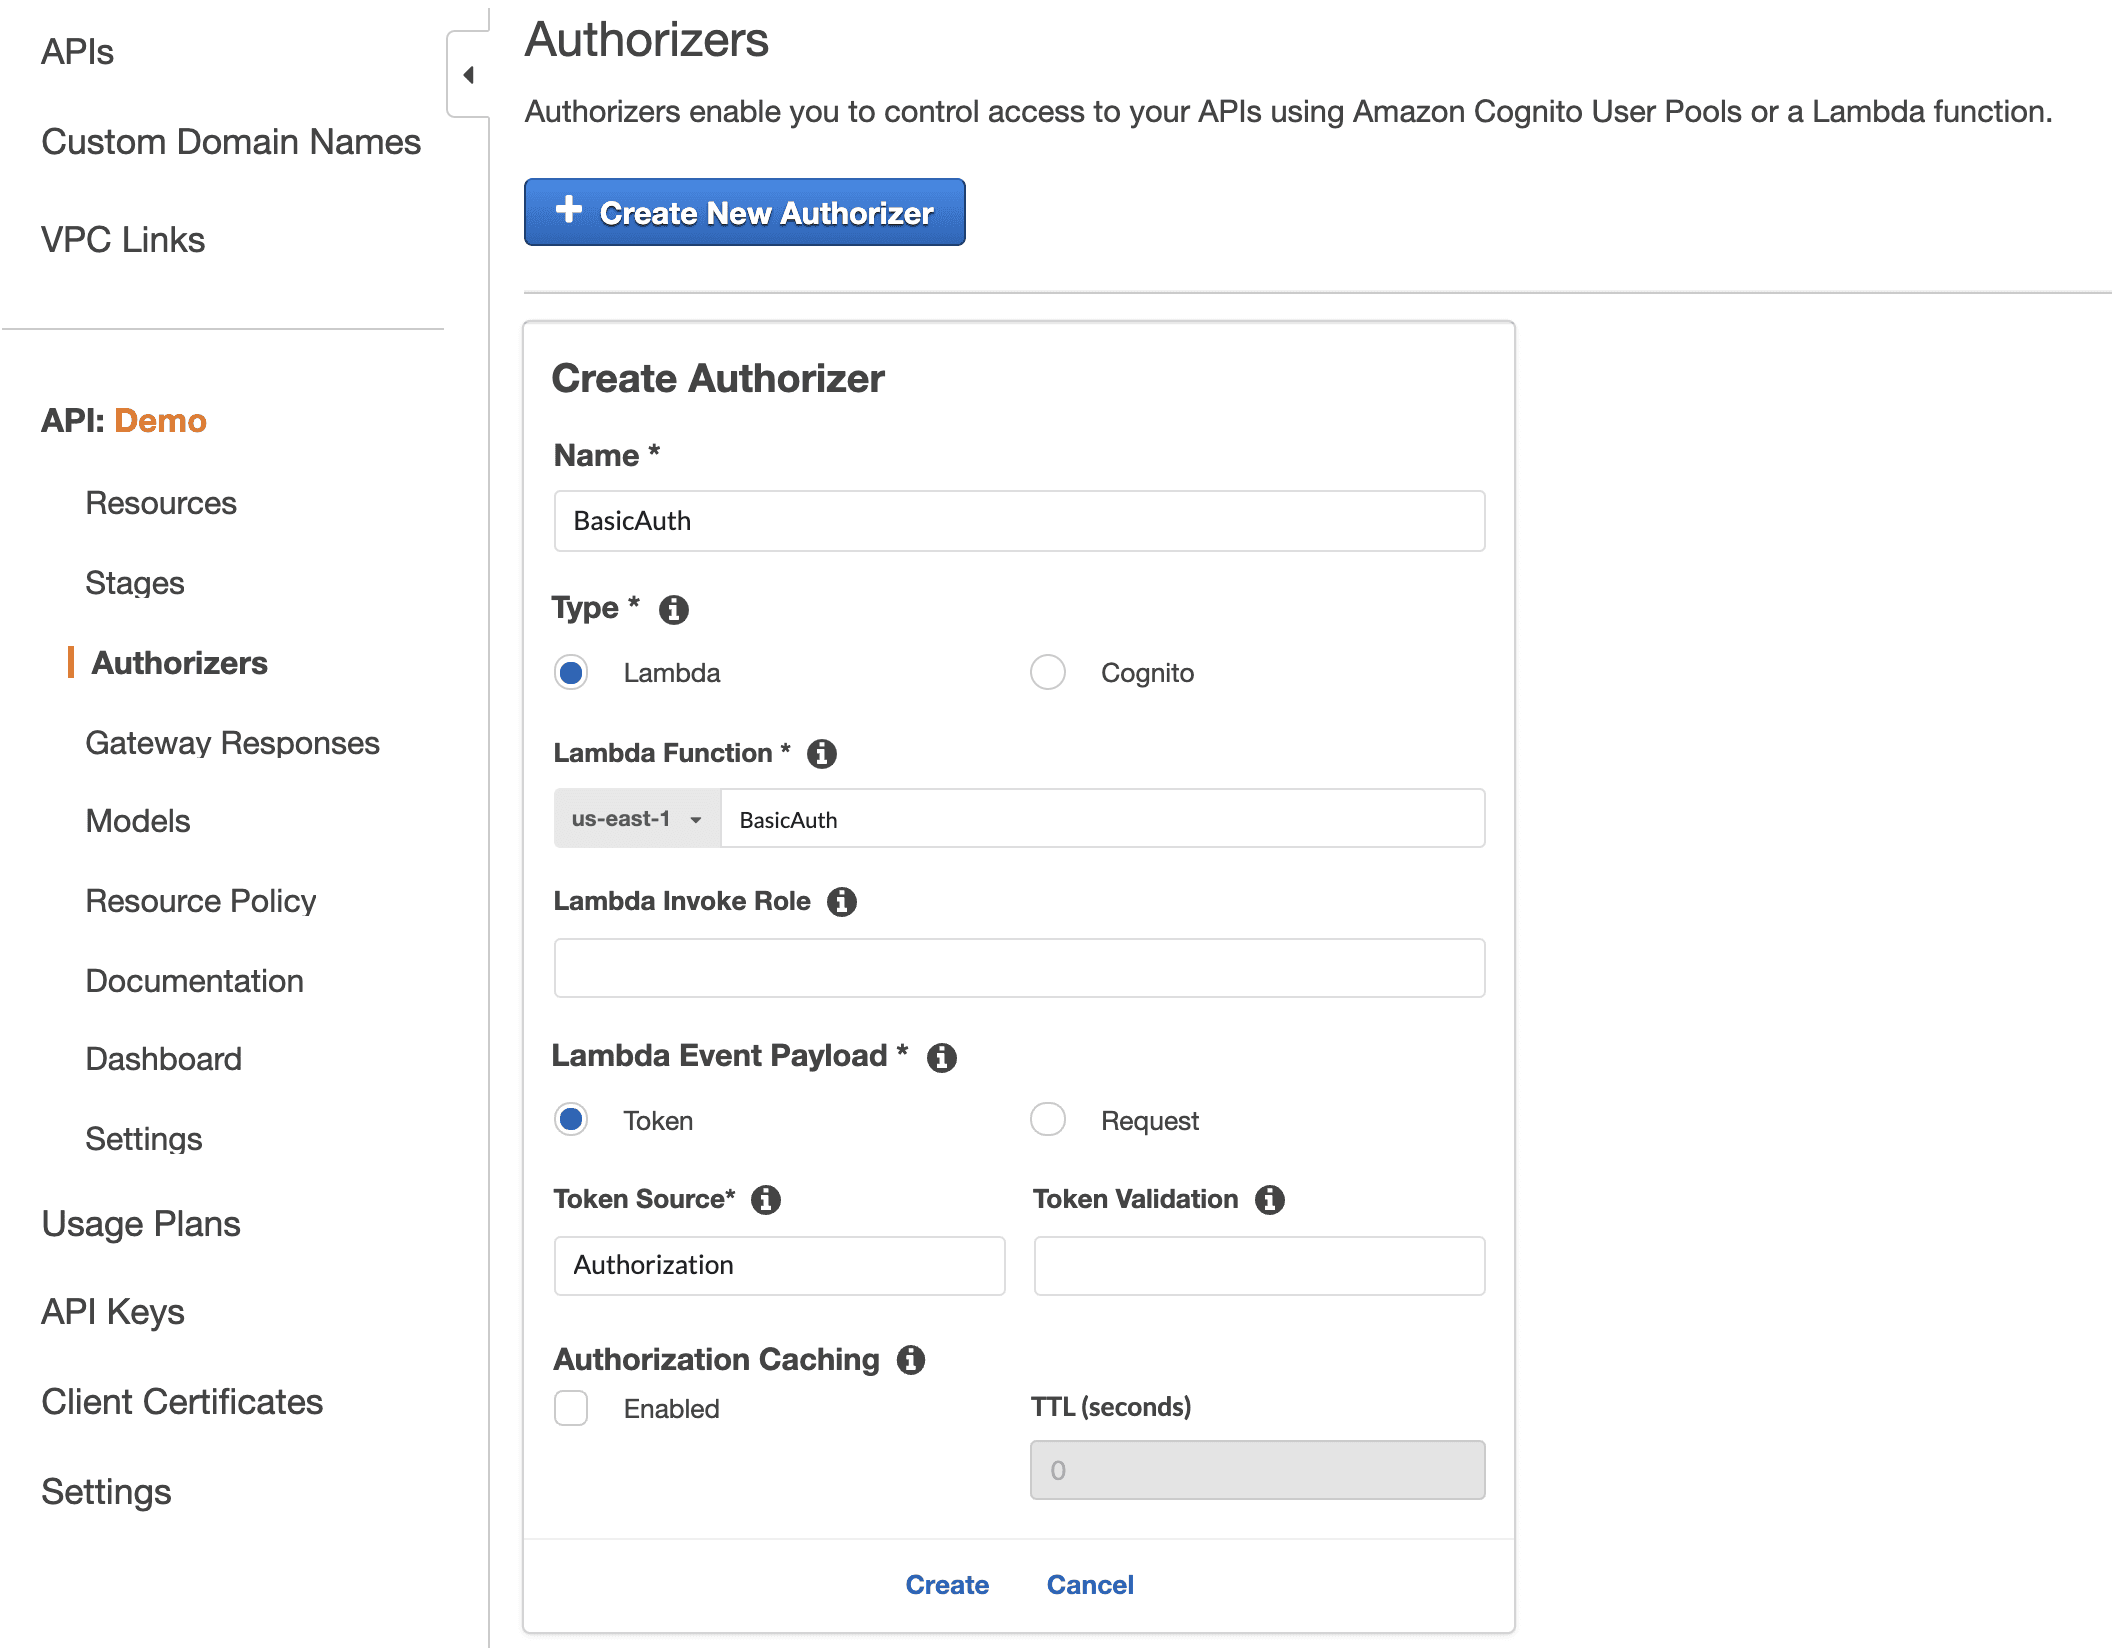
Task: Click the Create New Authorizer button
Action: click(744, 212)
